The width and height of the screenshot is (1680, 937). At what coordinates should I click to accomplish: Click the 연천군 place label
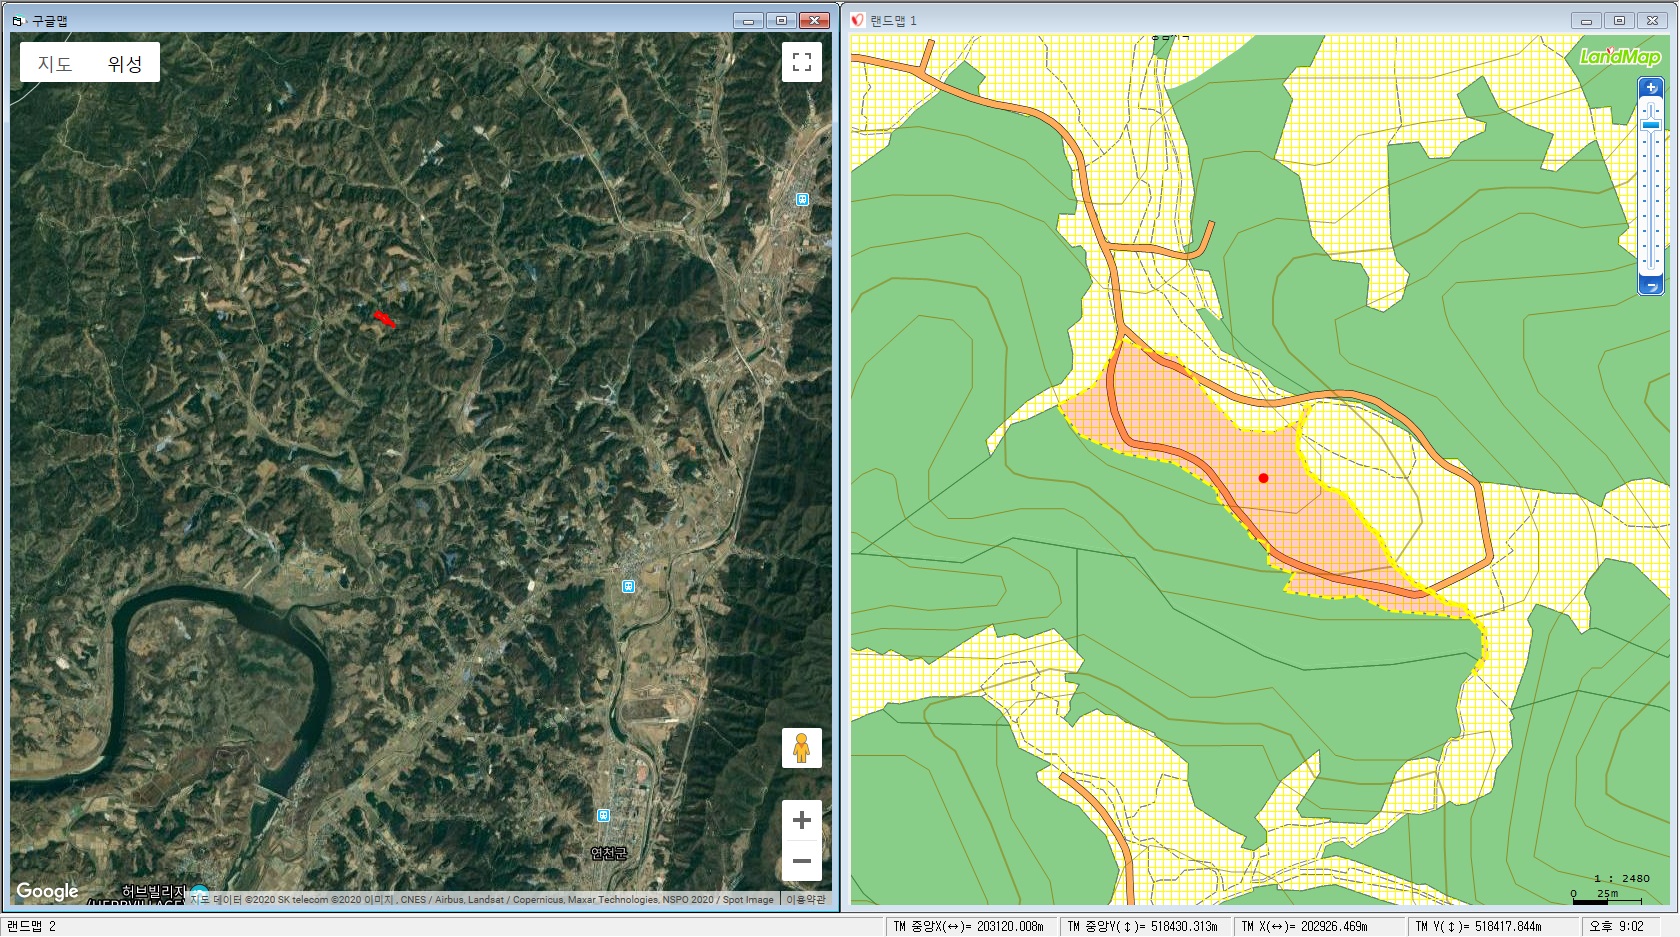(x=609, y=853)
